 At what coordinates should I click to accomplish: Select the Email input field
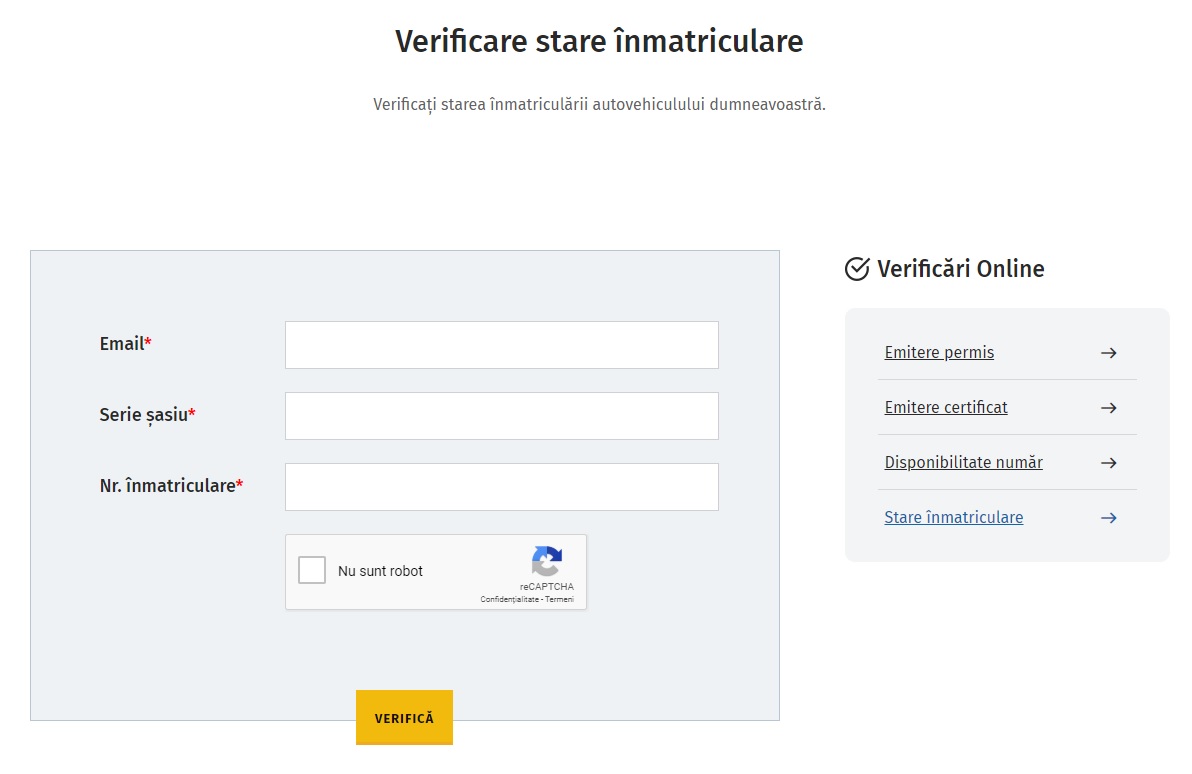click(x=501, y=344)
